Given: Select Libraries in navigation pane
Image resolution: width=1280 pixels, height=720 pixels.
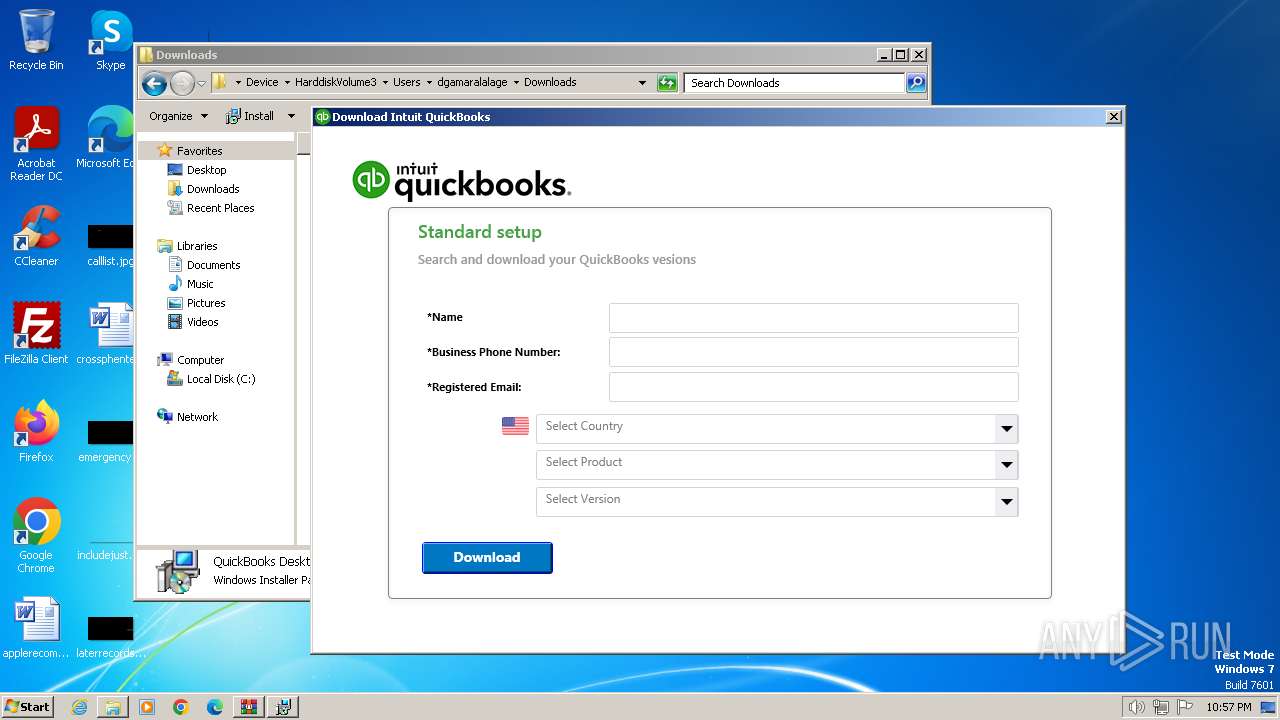Looking at the screenshot, I should [x=197, y=246].
